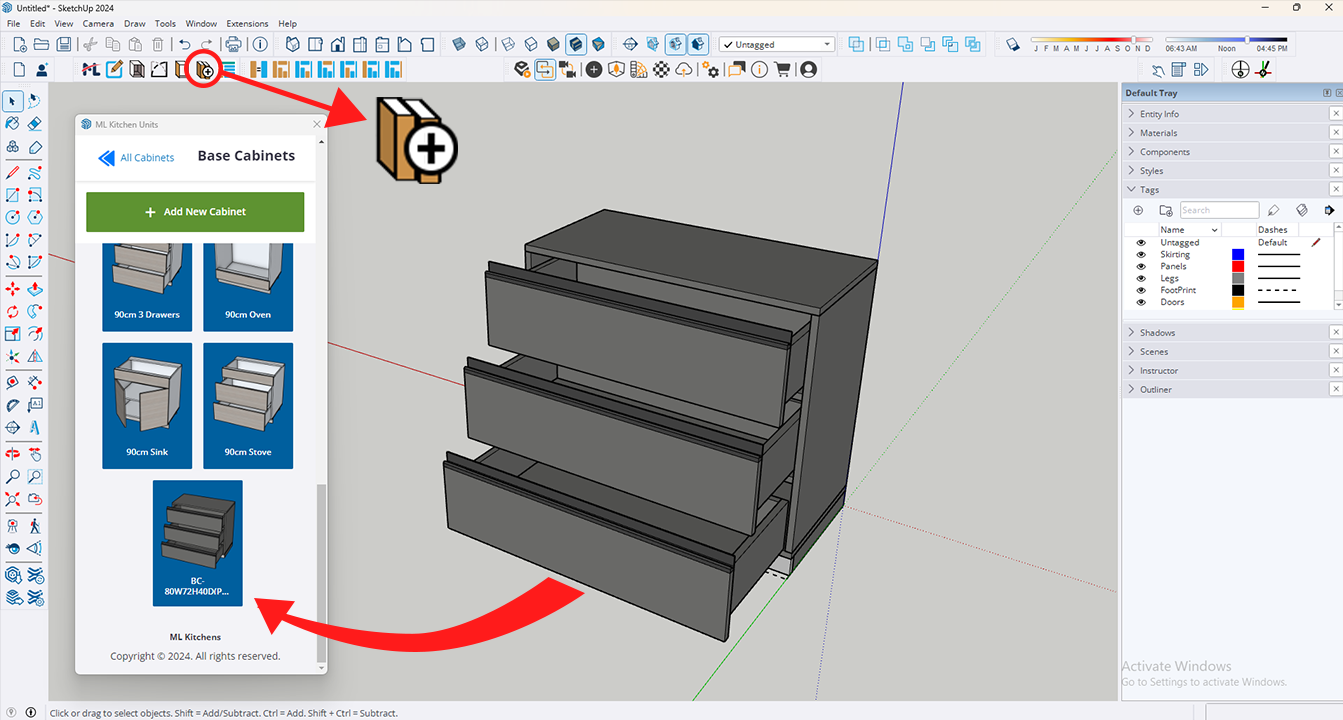Viewport: 1343px width, 720px height.
Task: Toggle visibility of the Panels tag
Action: tap(1141, 267)
